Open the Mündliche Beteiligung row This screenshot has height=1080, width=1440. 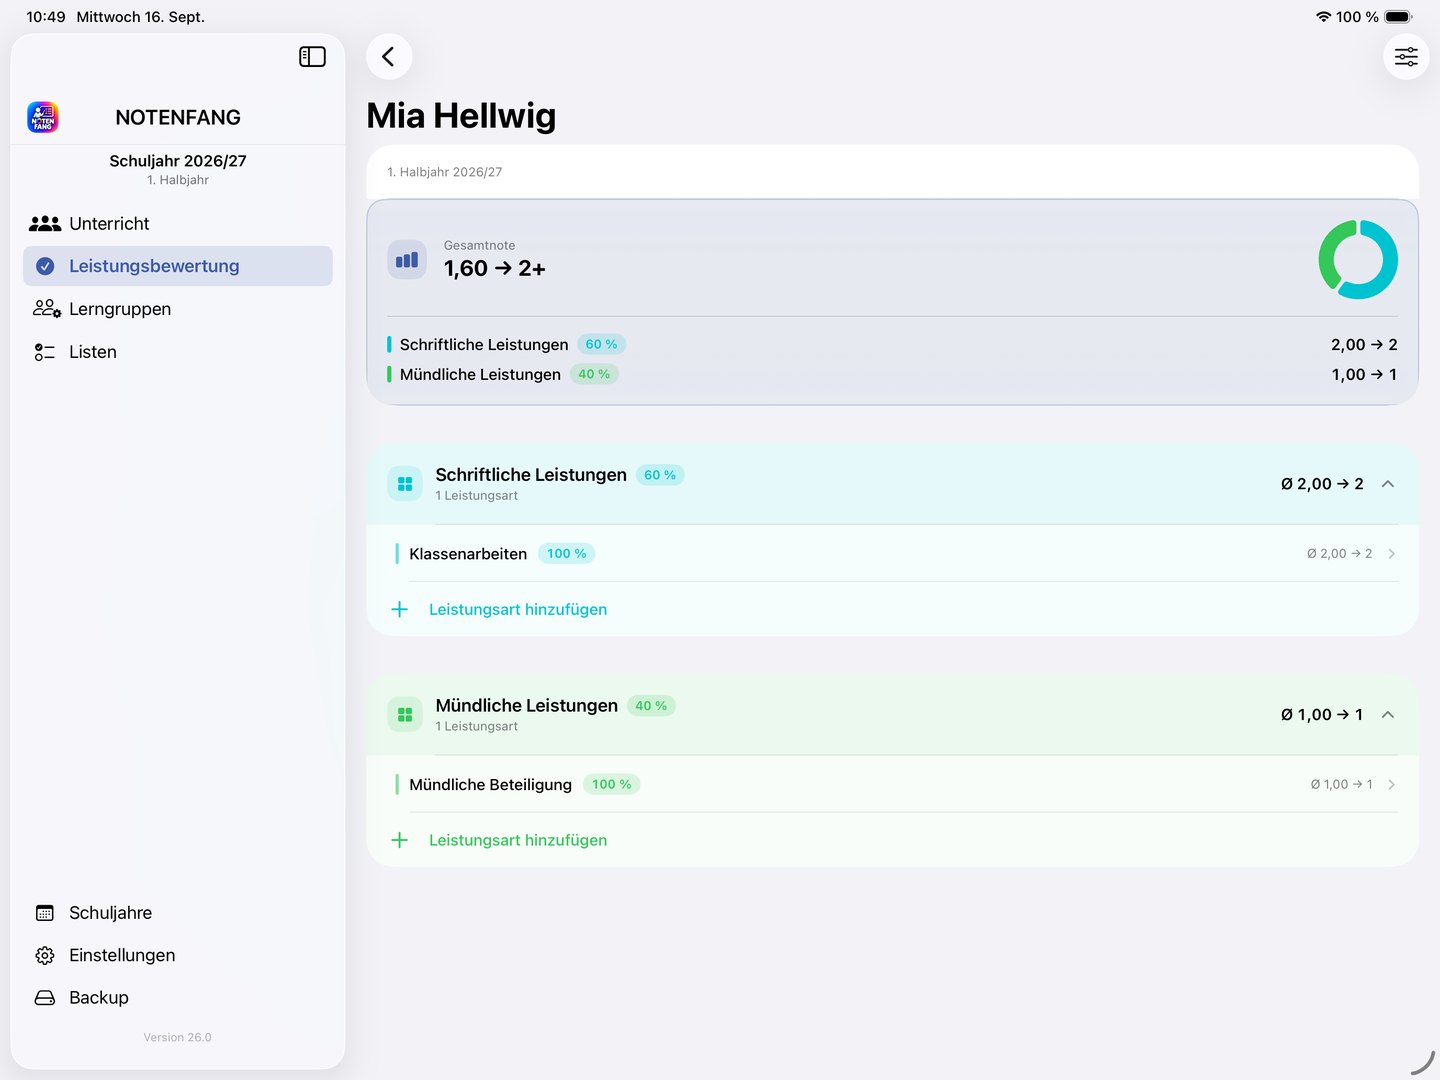pyautogui.click(x=893, y=785)
